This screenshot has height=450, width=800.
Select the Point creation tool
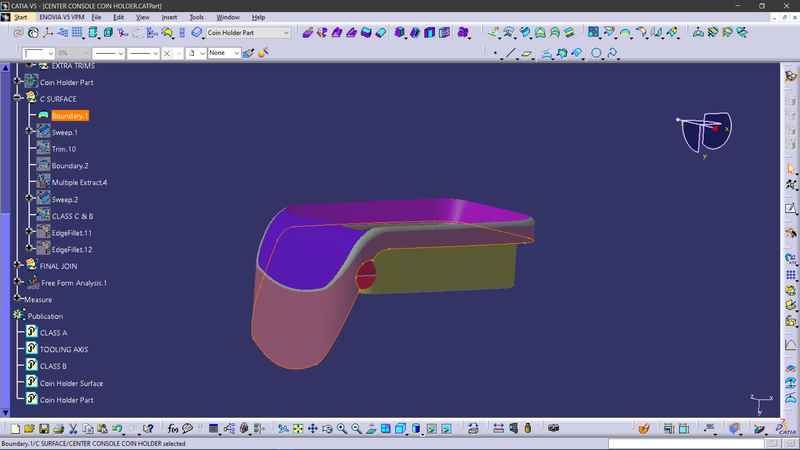tap(495, 53)
